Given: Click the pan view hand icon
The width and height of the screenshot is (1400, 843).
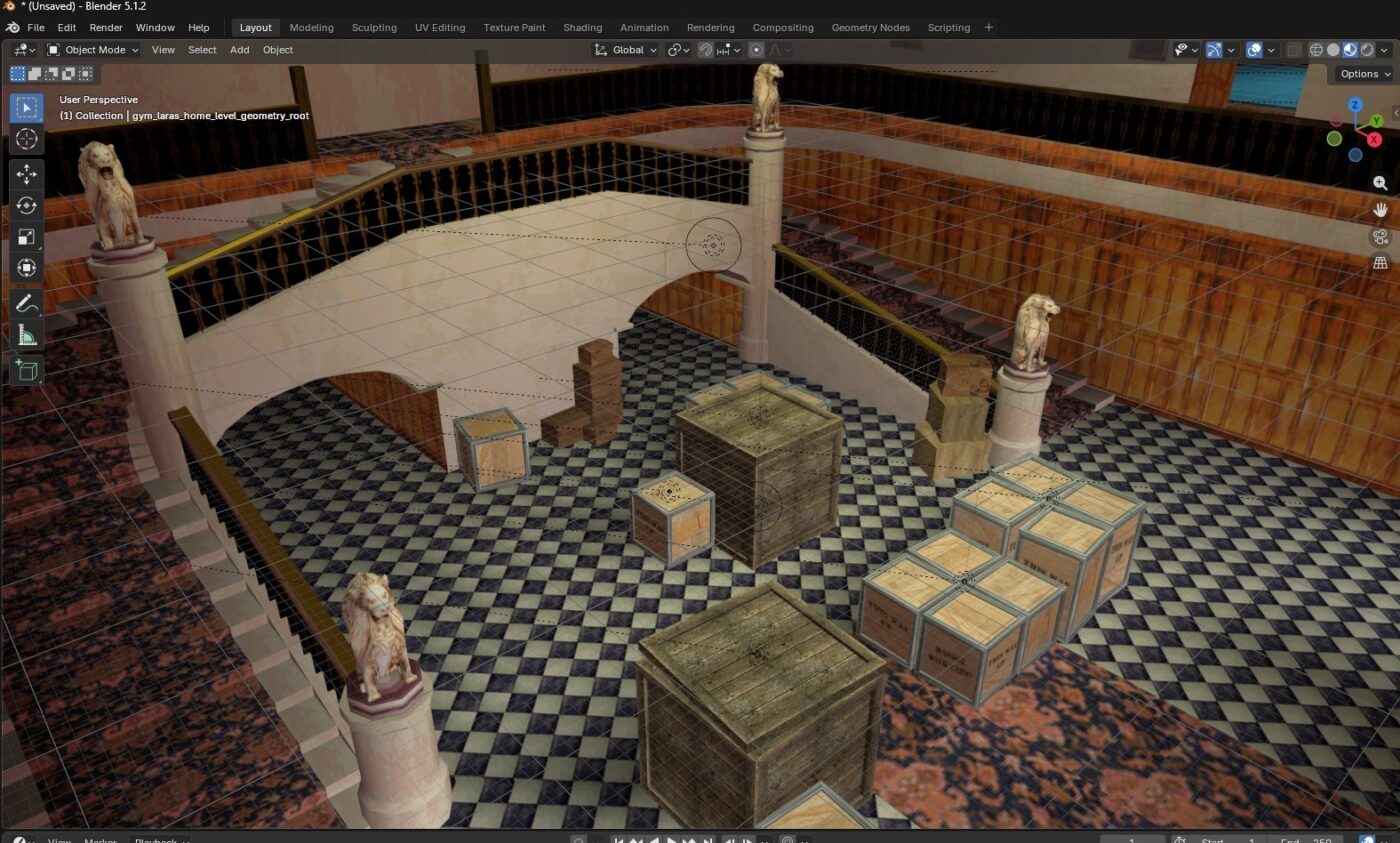Looking at the screenshot, I should tap(1380, 209).
